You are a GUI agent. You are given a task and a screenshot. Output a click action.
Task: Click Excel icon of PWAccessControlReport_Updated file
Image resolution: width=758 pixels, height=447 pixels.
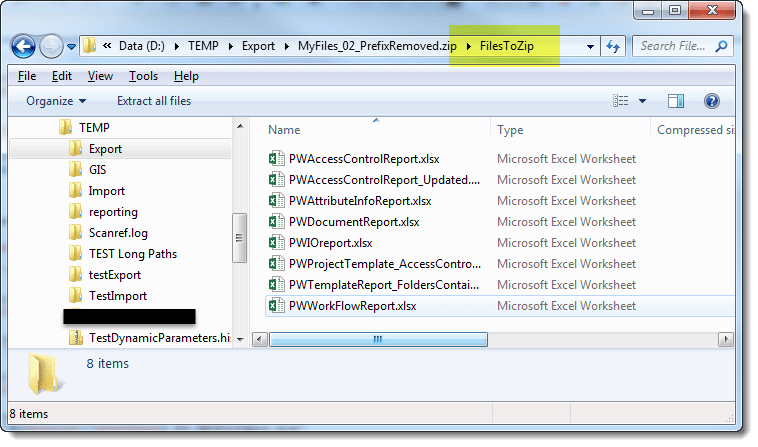point(276,180)
